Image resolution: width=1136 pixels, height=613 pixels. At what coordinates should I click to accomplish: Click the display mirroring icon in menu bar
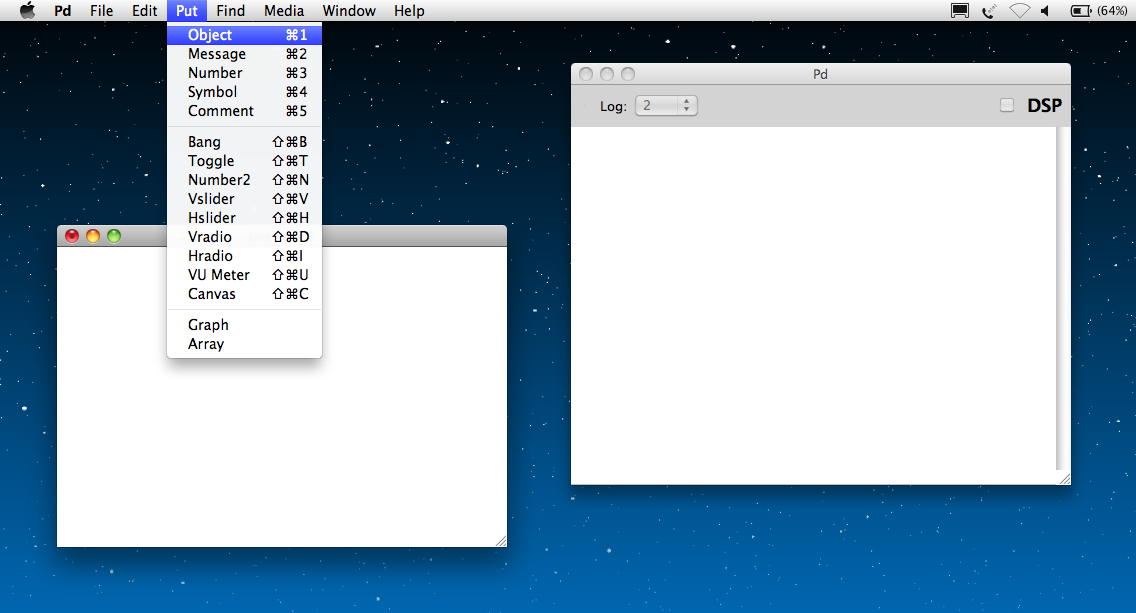click(x=960, y=11)
